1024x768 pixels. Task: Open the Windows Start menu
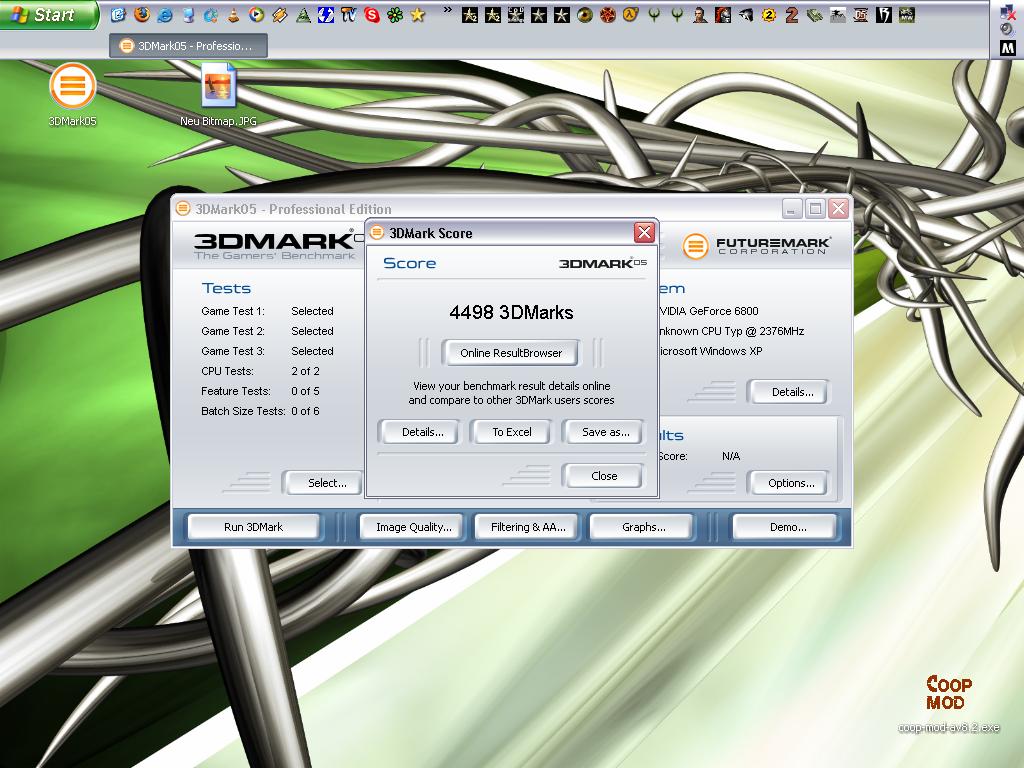click(x=47, y=14)
